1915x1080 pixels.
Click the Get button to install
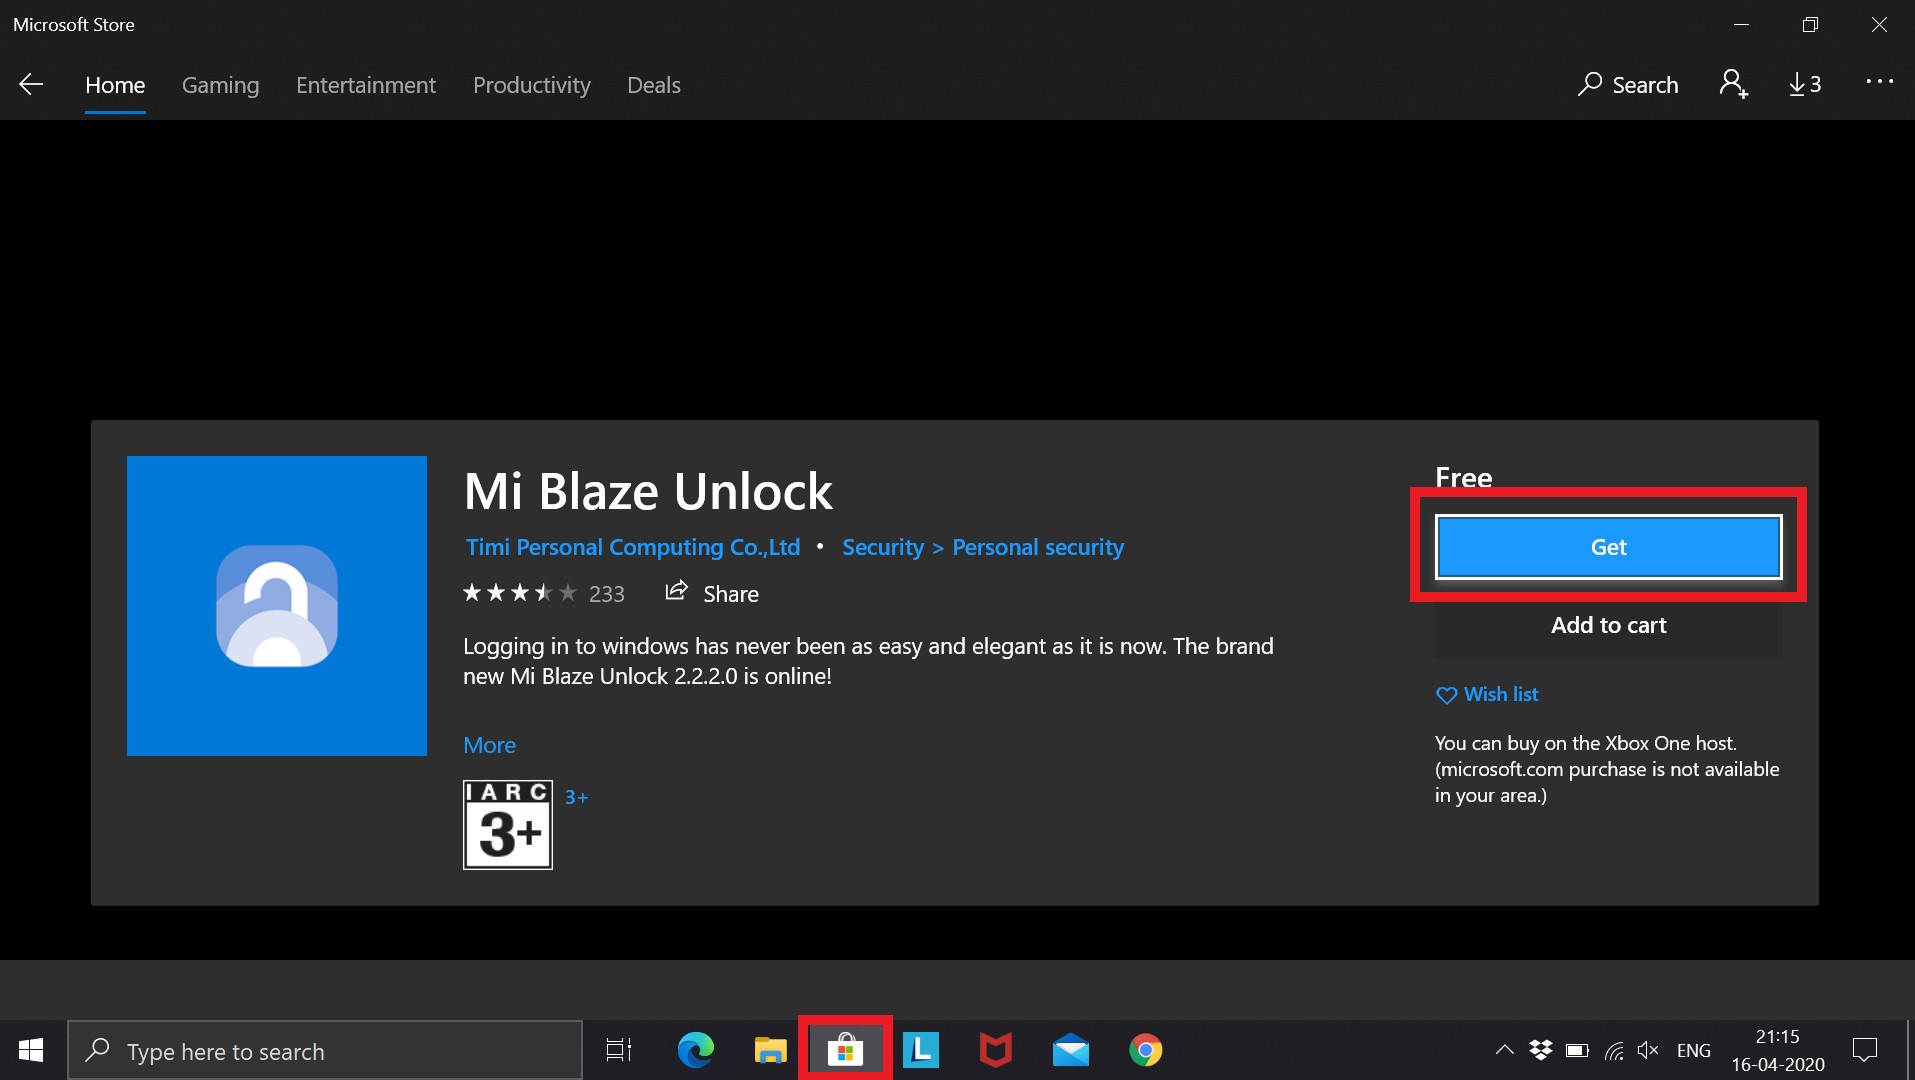(x=1607, y=547)
